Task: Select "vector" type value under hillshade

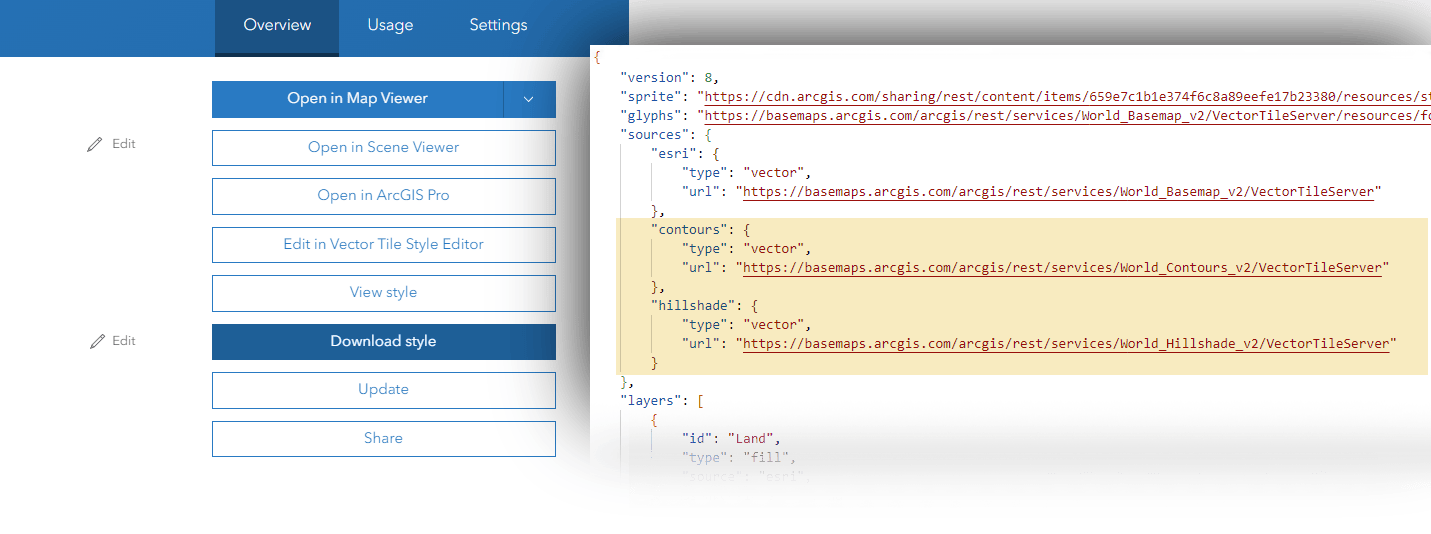Action: coord(774,325)
